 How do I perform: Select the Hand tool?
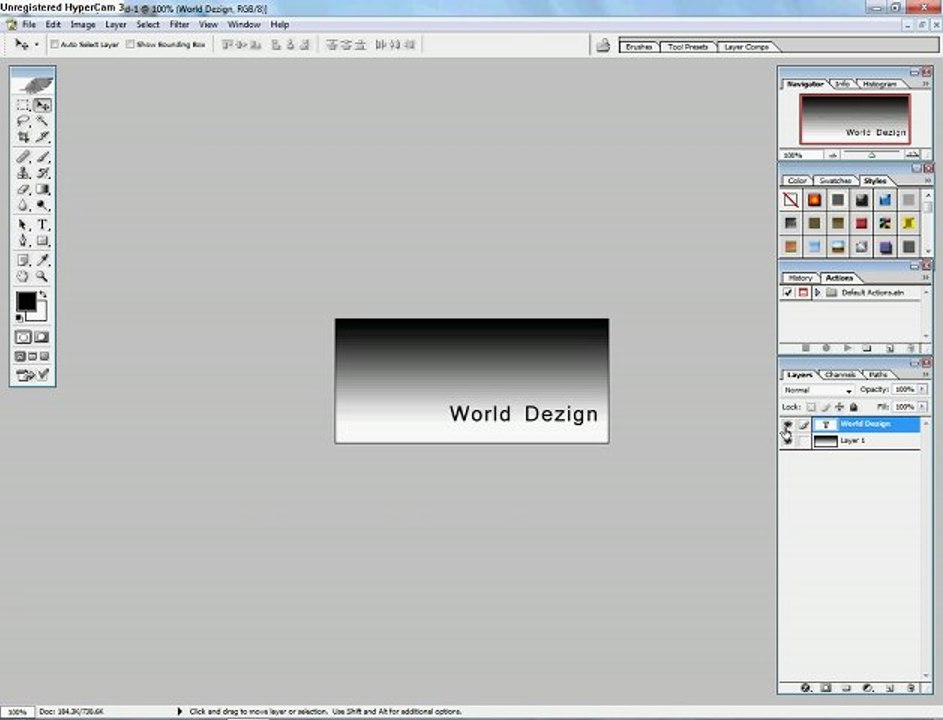[23, 277]
